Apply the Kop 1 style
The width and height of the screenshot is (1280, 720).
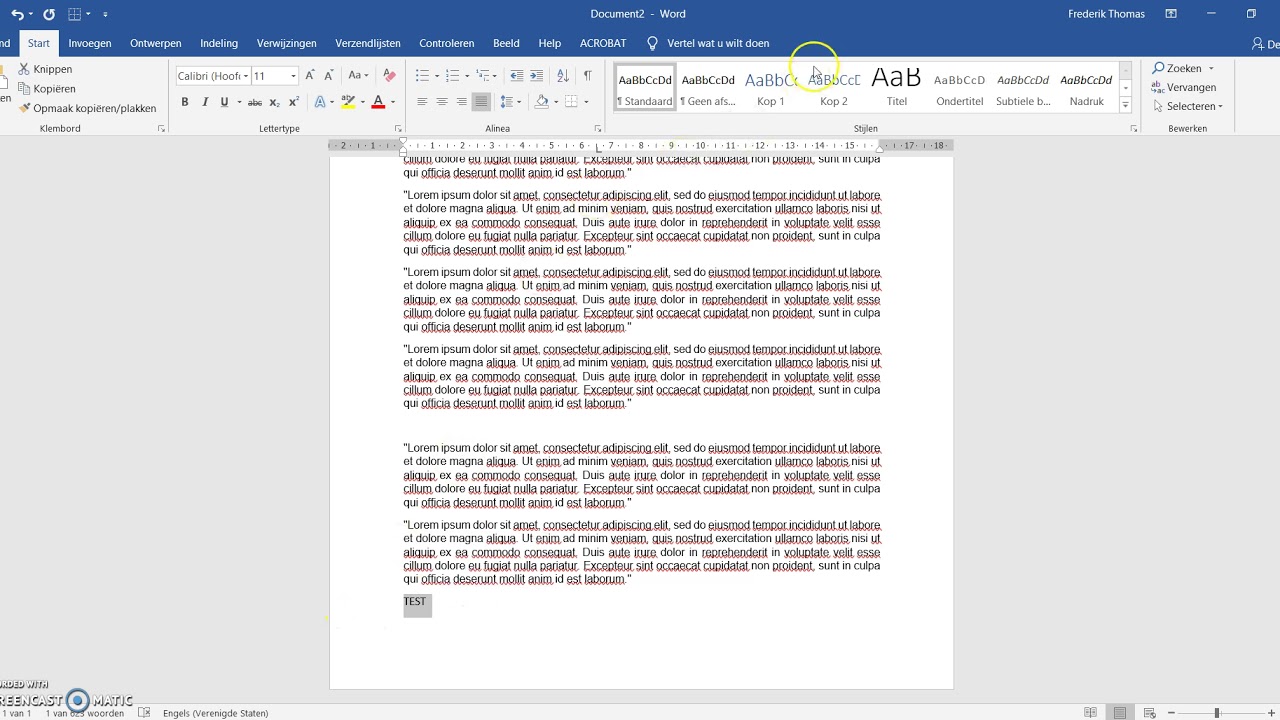[771, 88]
